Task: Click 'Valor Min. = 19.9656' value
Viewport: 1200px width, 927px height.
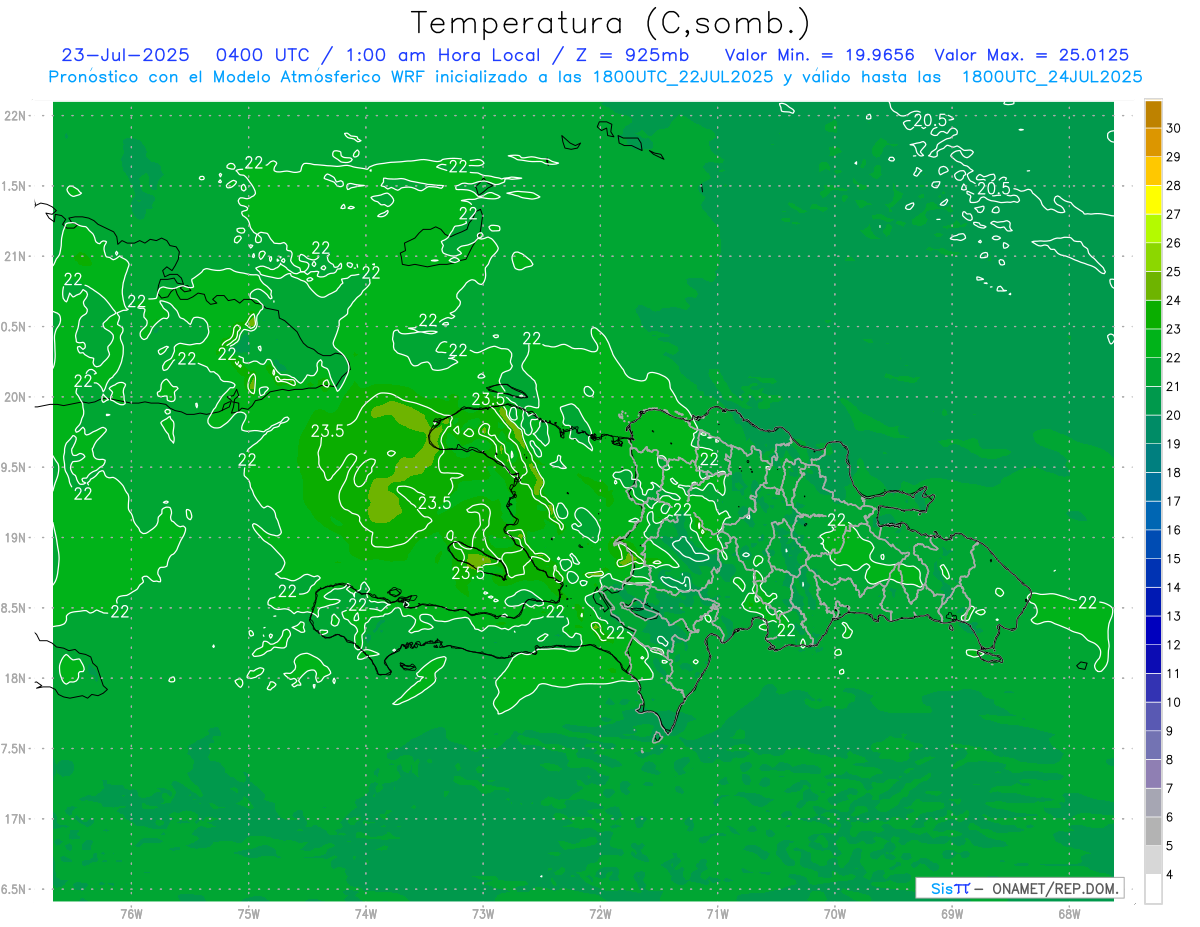Action: point(820,55)
